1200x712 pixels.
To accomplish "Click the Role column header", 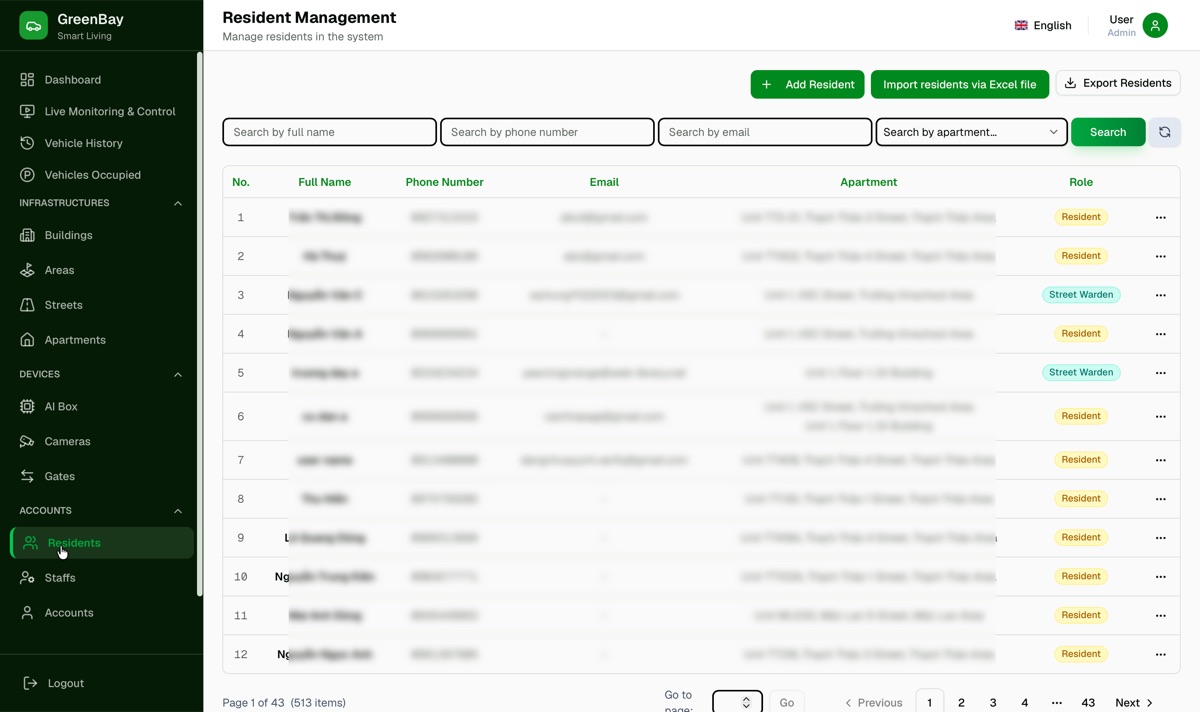I will (x=1081, y=182).
